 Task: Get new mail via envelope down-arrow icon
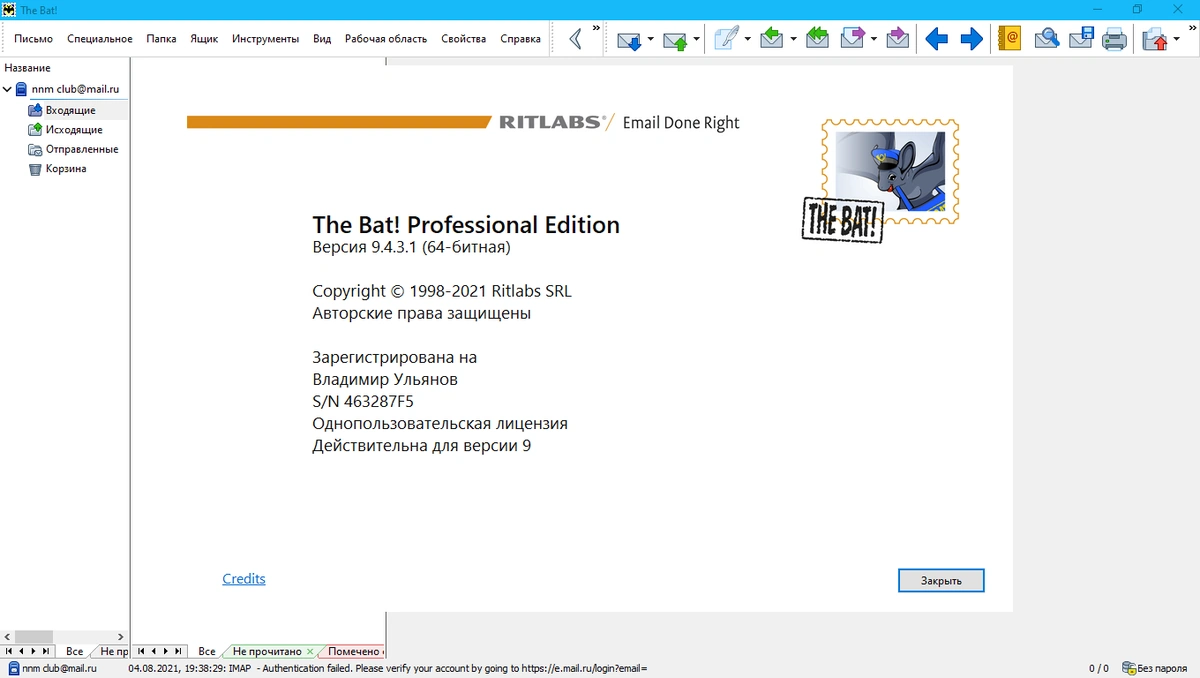[x=629, y=40]
